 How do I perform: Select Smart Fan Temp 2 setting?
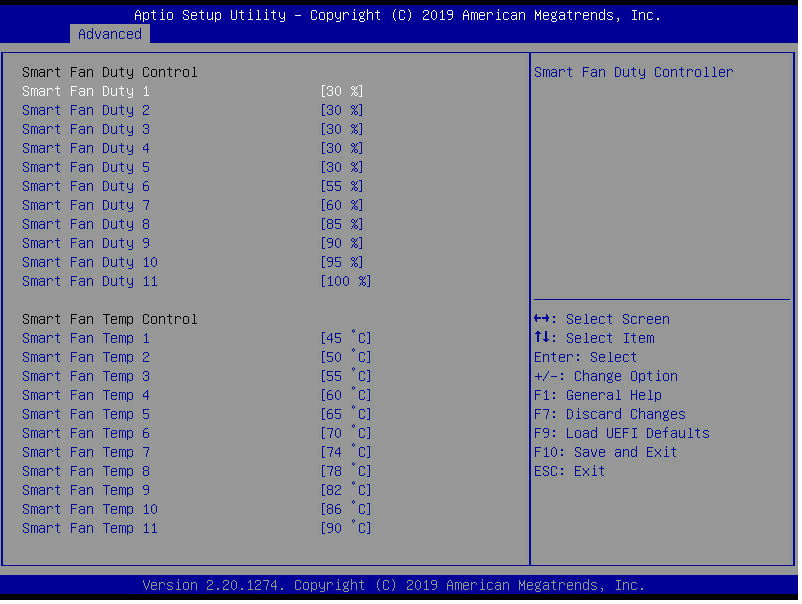click(86, 357)
